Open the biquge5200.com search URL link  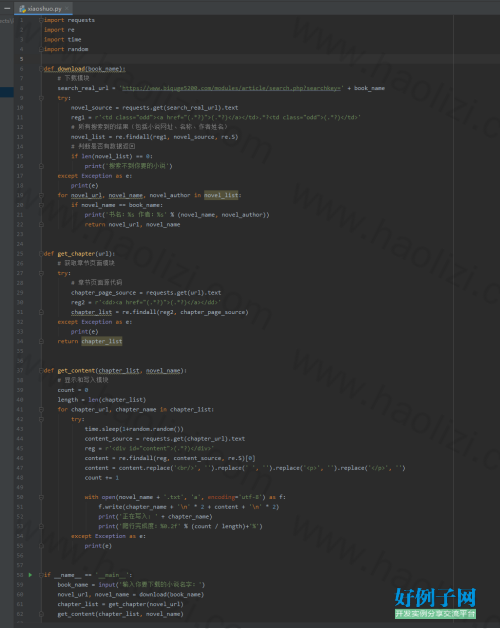pyautogui.click(x=231, y=88)
